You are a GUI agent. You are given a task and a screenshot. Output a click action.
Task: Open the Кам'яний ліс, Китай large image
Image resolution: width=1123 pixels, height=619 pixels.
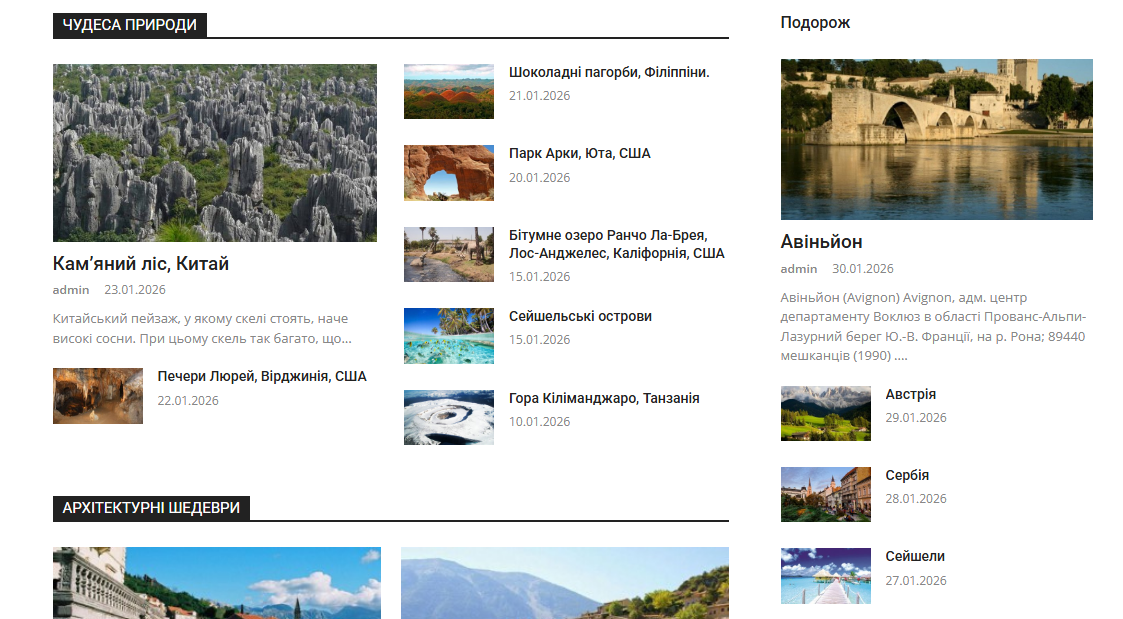tap(215, 153)
